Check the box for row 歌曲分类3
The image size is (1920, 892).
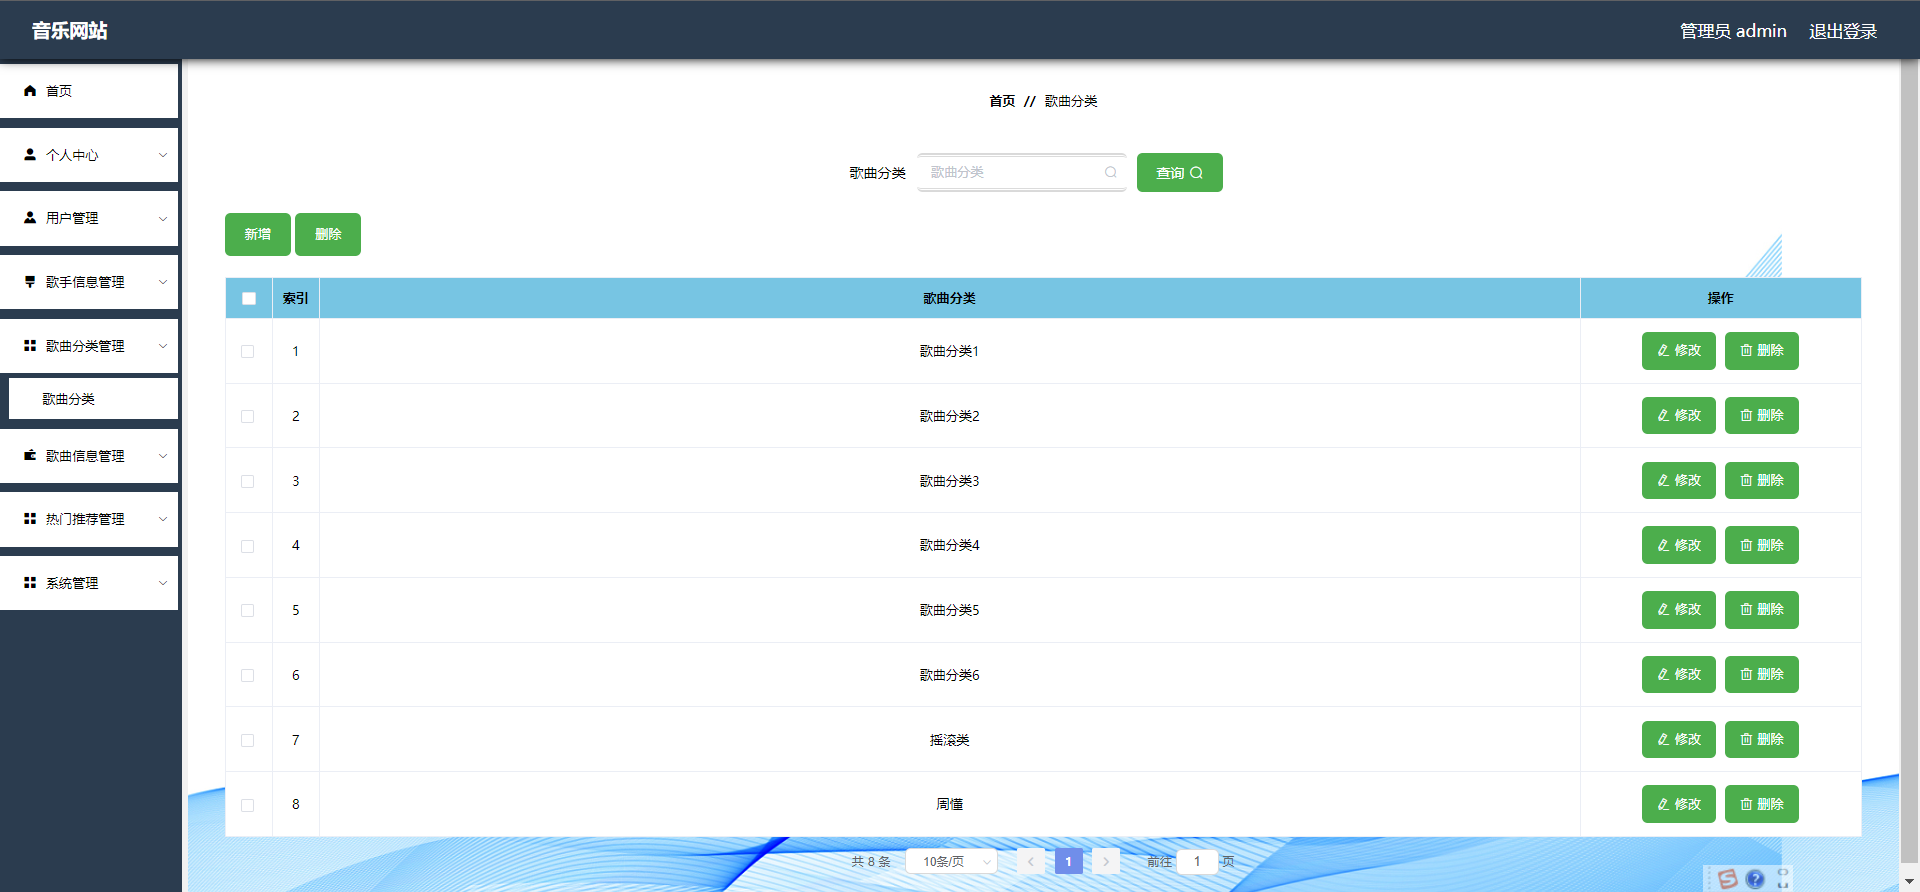[x=248, y=482]
